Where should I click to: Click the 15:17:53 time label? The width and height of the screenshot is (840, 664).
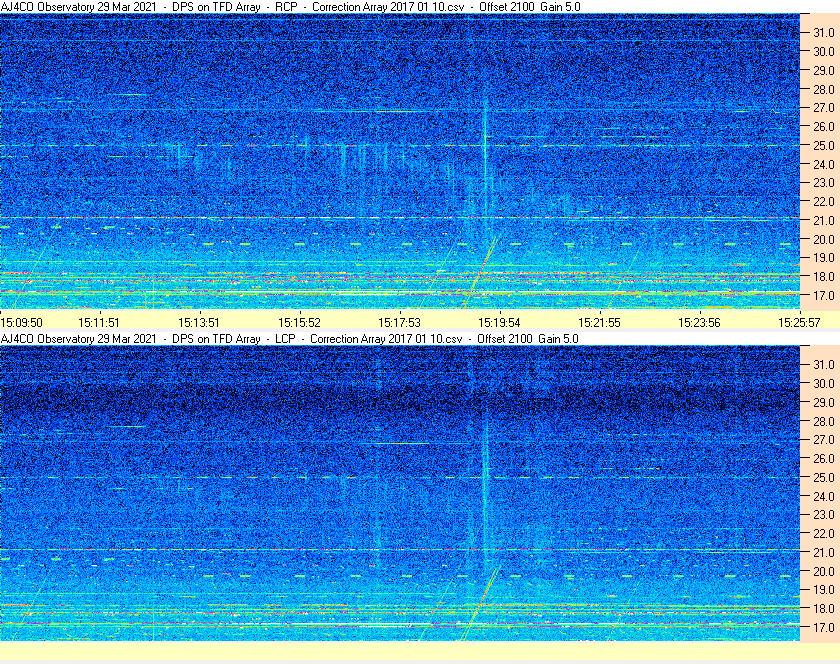pyautogui.click(x=399, y=323)
